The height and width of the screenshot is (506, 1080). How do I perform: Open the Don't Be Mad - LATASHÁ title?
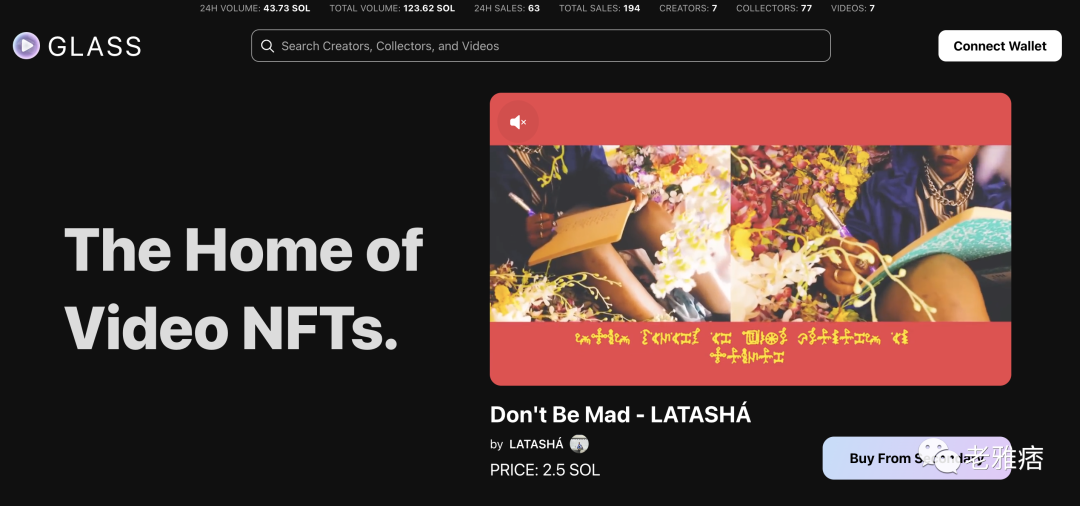pos(620,414)
